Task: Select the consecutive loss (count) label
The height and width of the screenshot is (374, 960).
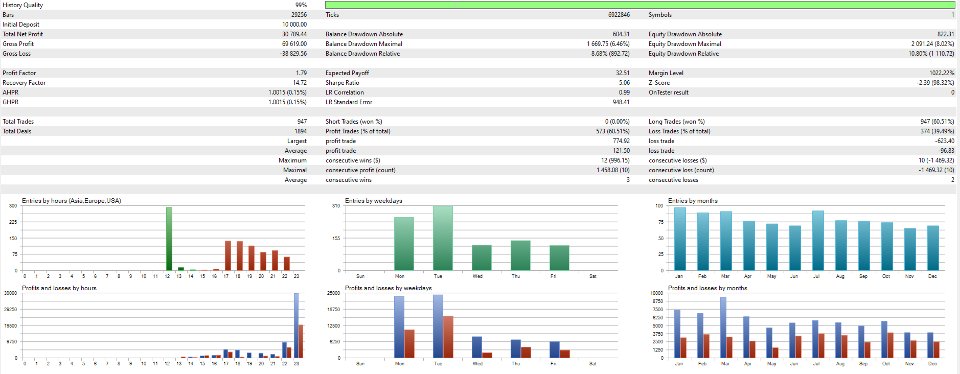Action: click(681, 171)
